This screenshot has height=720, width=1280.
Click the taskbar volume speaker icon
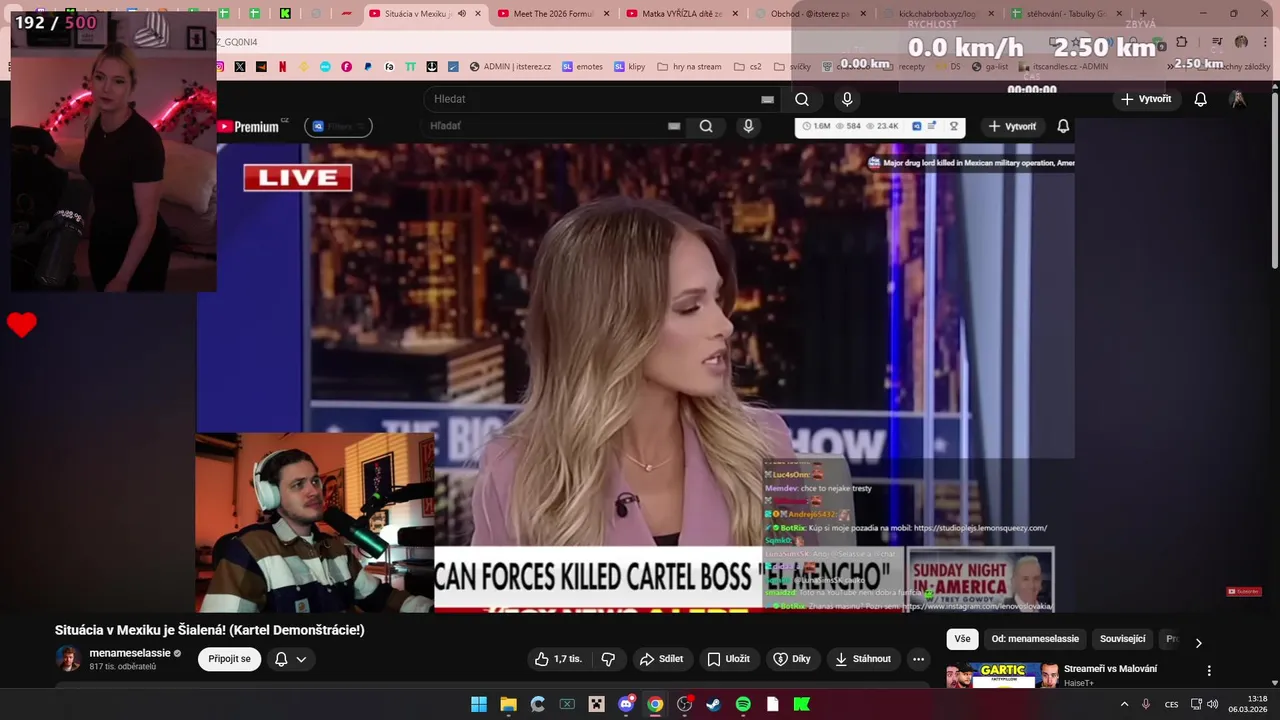click(x=1212, y=704)
